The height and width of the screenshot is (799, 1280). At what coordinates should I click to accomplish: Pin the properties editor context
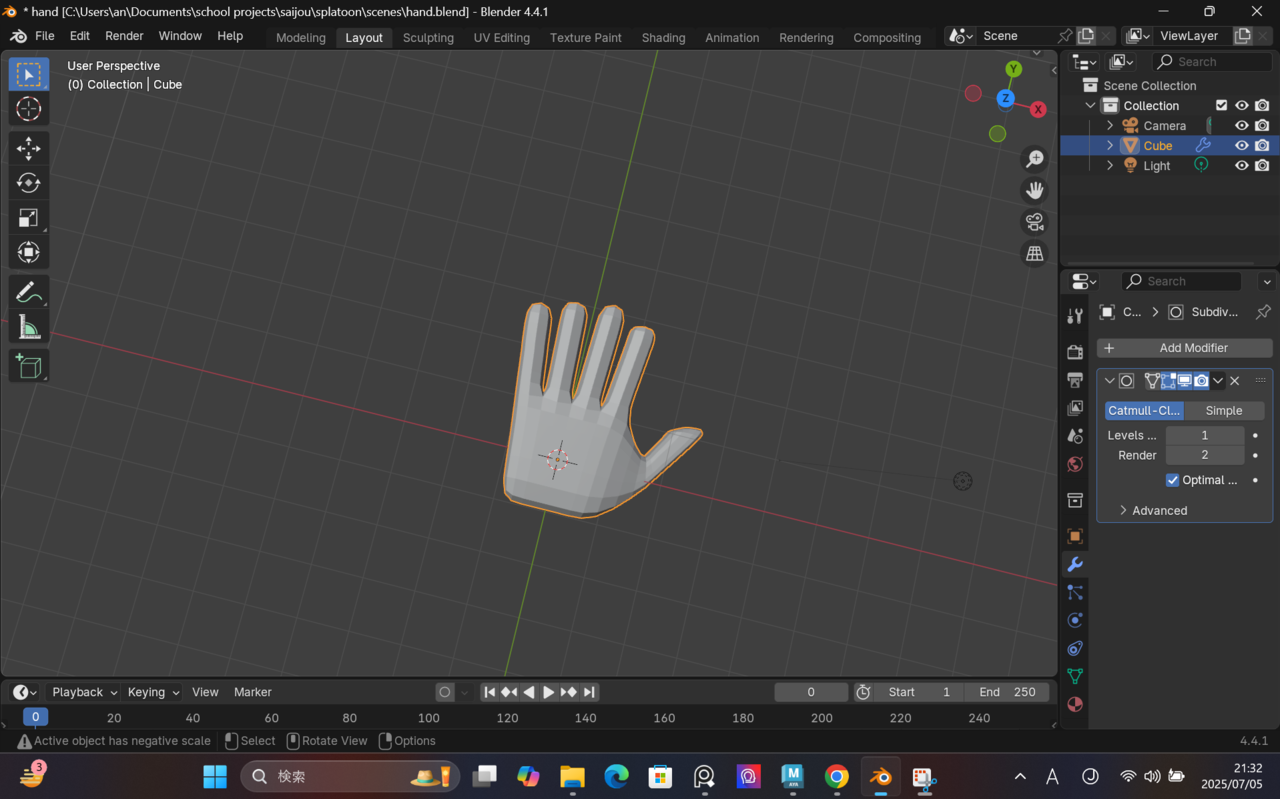[x=1263, y=312]
